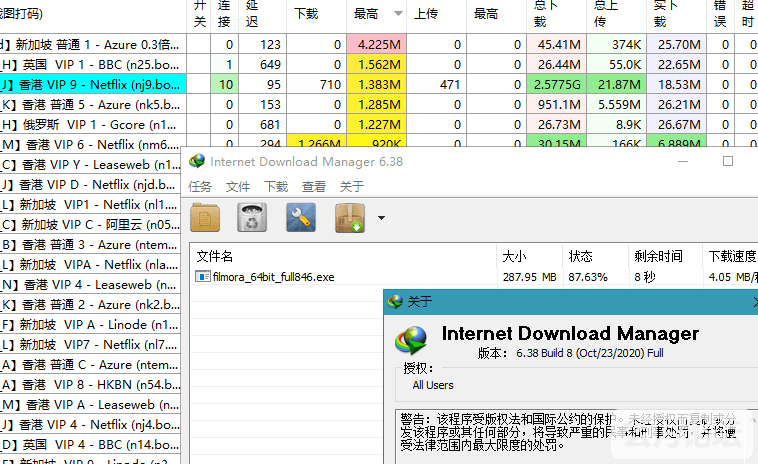Image resolution: width=758 pixels, height=464 pixels.
Task: Open the 关于 menu in IDM
Action: [x=351, y=187]
